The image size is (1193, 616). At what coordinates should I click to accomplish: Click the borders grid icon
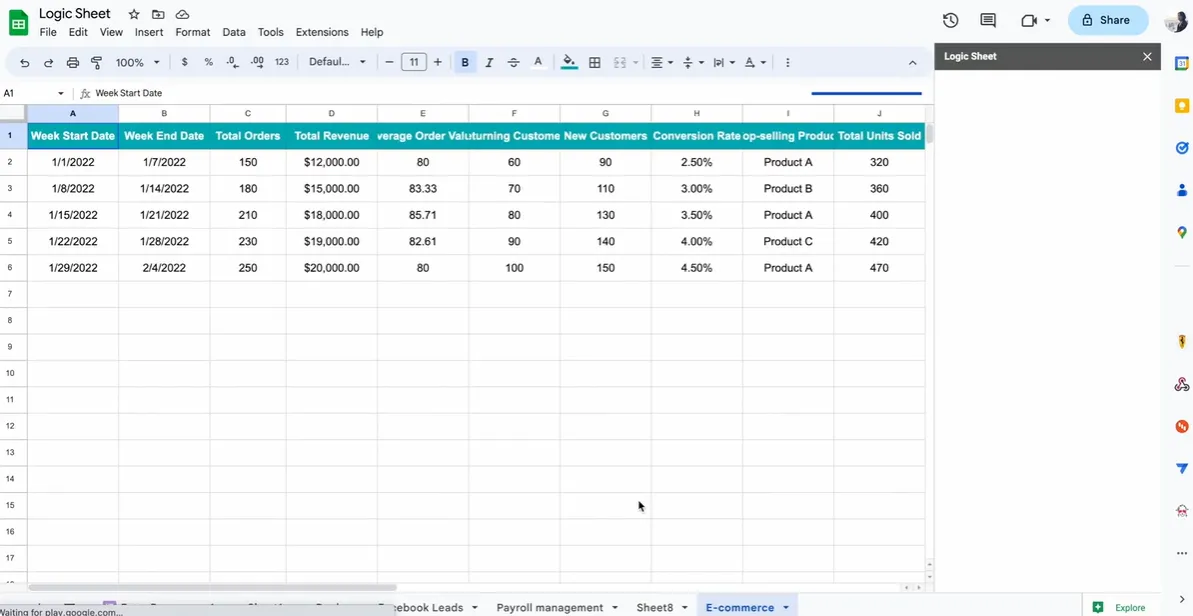[x=595, y=62]
